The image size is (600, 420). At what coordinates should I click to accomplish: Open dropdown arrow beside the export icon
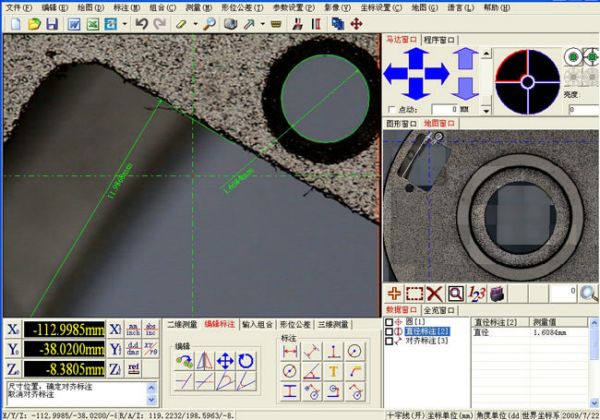(x=124, y=22)
